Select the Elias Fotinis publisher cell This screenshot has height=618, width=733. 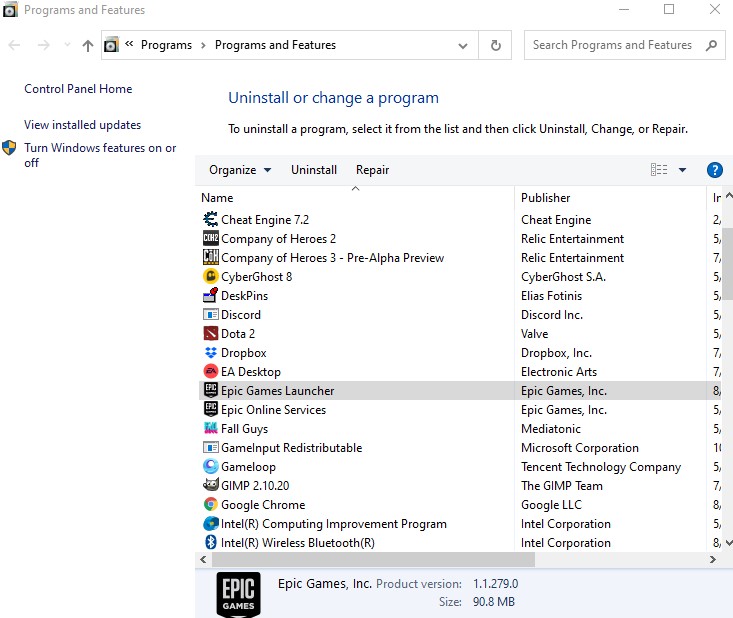[x=551, y=295]
